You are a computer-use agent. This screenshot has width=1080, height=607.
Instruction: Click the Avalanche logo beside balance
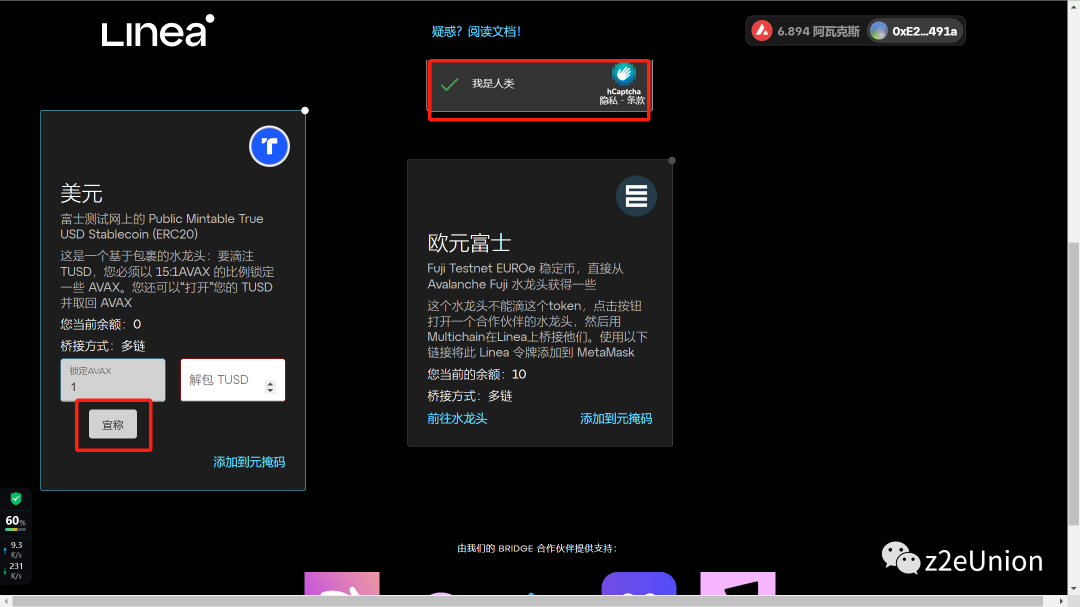[763, 30]
